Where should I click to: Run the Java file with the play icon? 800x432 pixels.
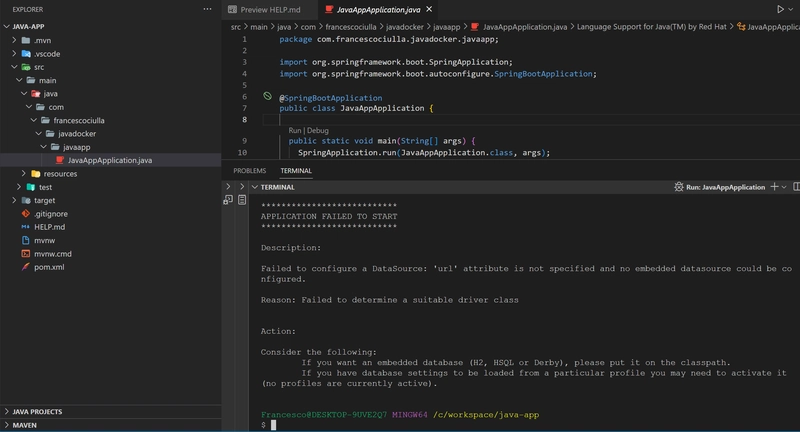point(780,9)
